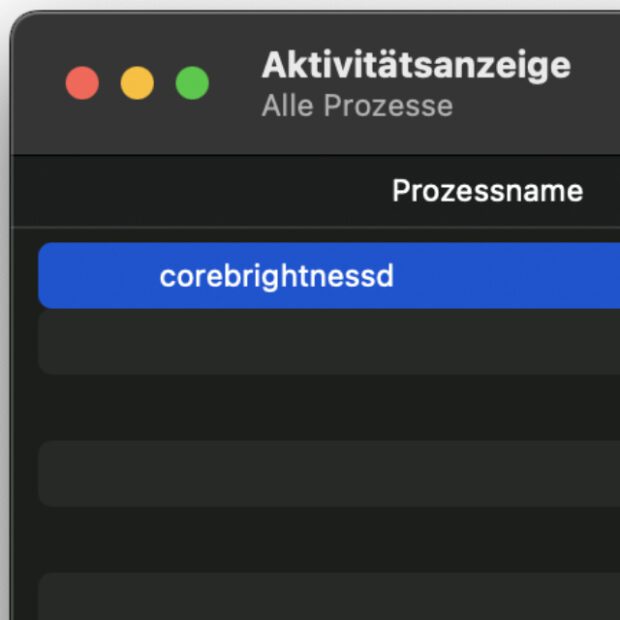Close the Aktivitätsanzeige window with red button
620x620 pixels.
pos(82,83)
